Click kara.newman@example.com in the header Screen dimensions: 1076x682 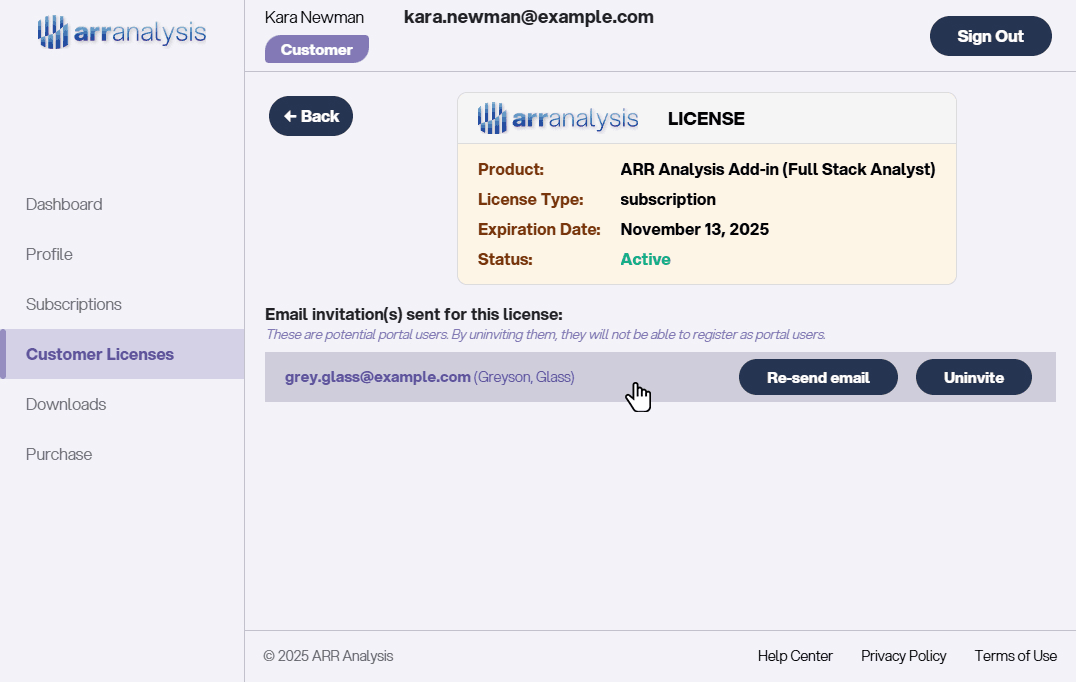pyautogui.click(x=528, y=17)
